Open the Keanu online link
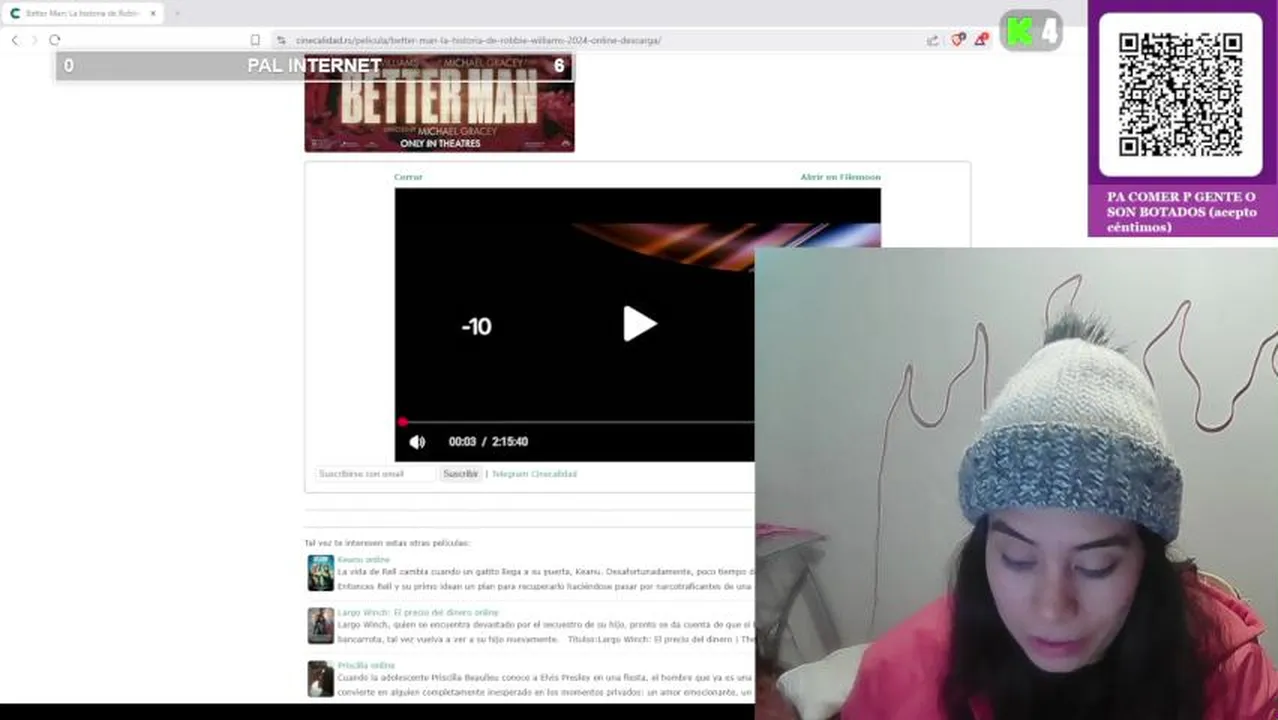The image size is (1278, 720). [363, 560]
